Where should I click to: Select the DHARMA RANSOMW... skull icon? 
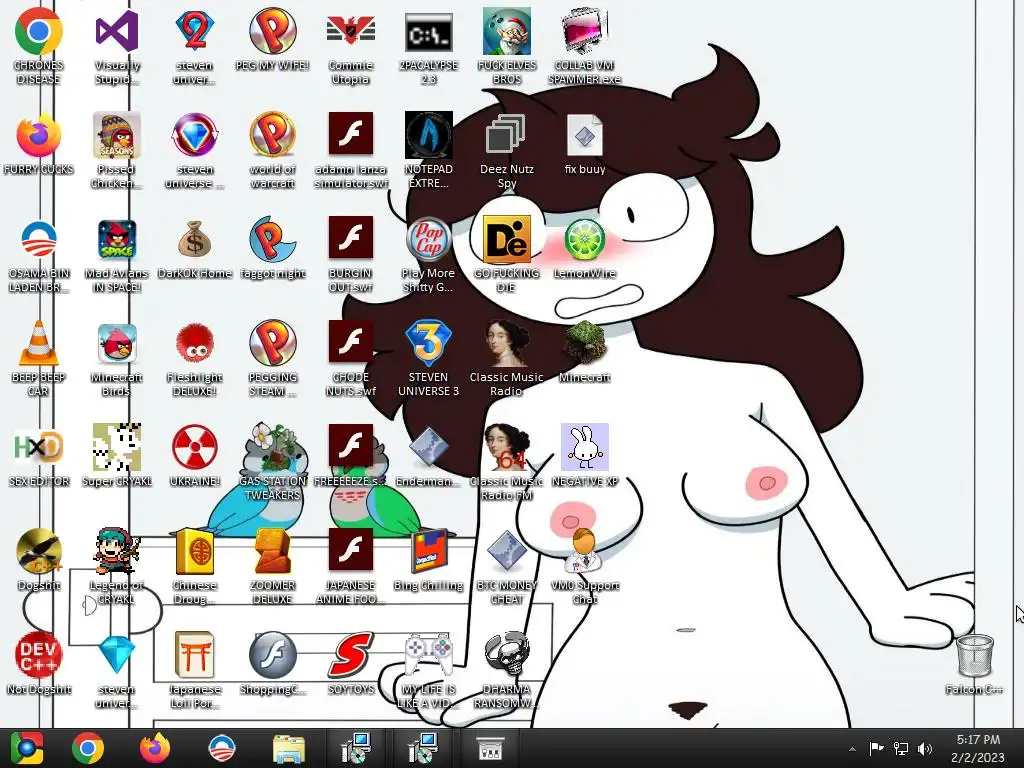point(506,655)
